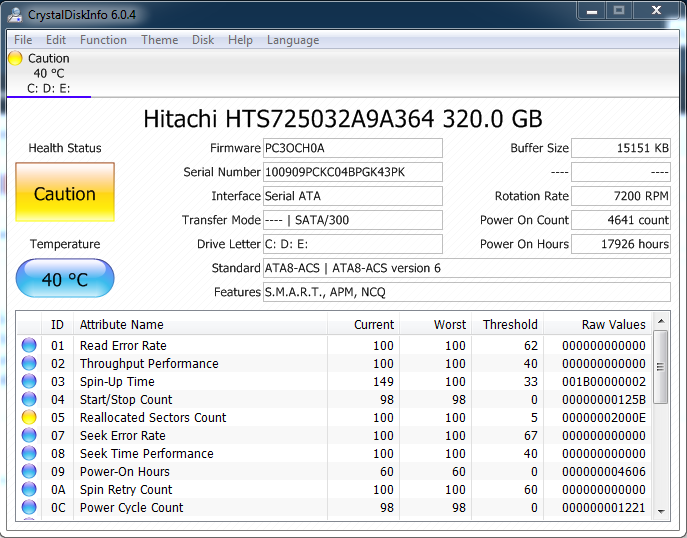
Task: Click the scroll down arrow of attribute list
Action: pyautogui.click(x=661, y=511)
